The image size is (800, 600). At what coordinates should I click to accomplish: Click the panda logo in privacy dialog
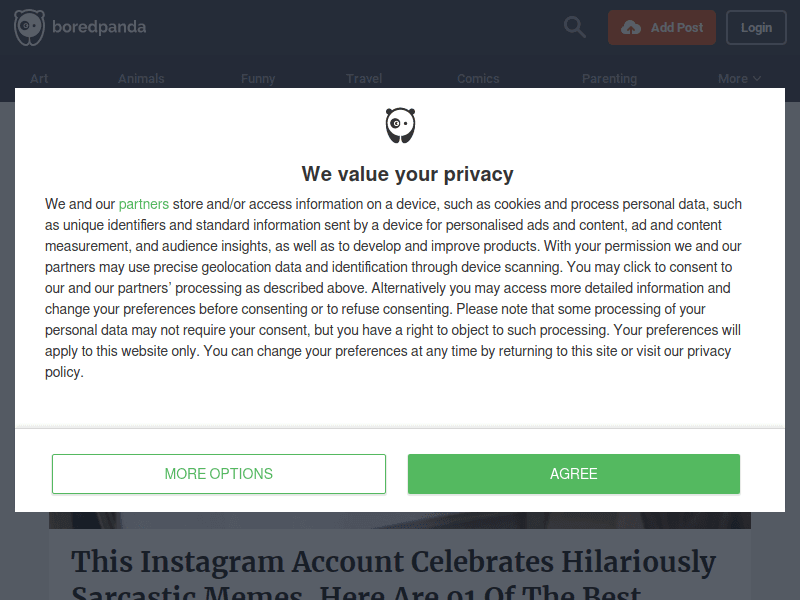[400, 126]
